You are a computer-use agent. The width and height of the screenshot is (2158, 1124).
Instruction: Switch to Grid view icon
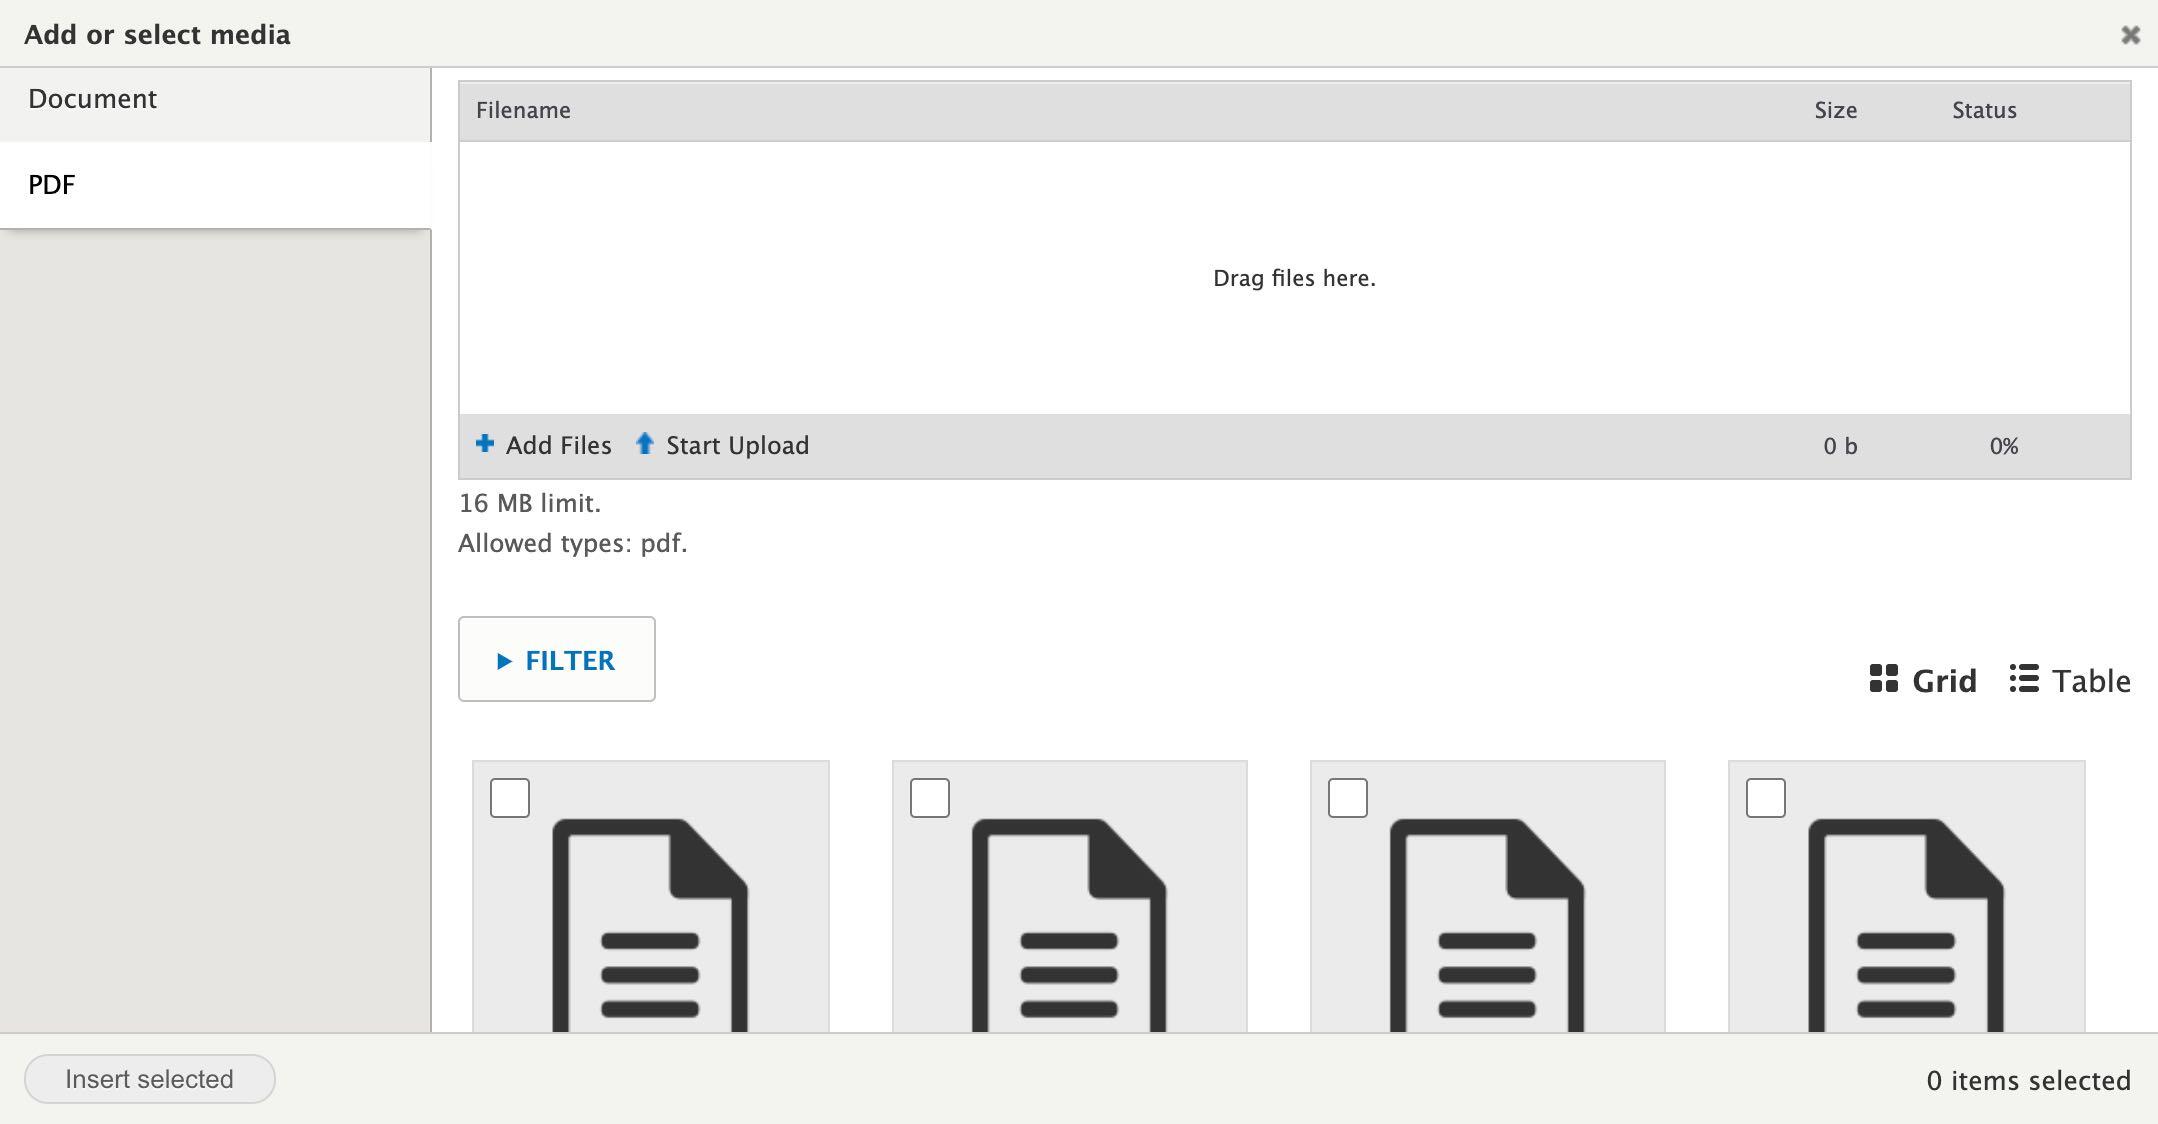pos(1884,679)
